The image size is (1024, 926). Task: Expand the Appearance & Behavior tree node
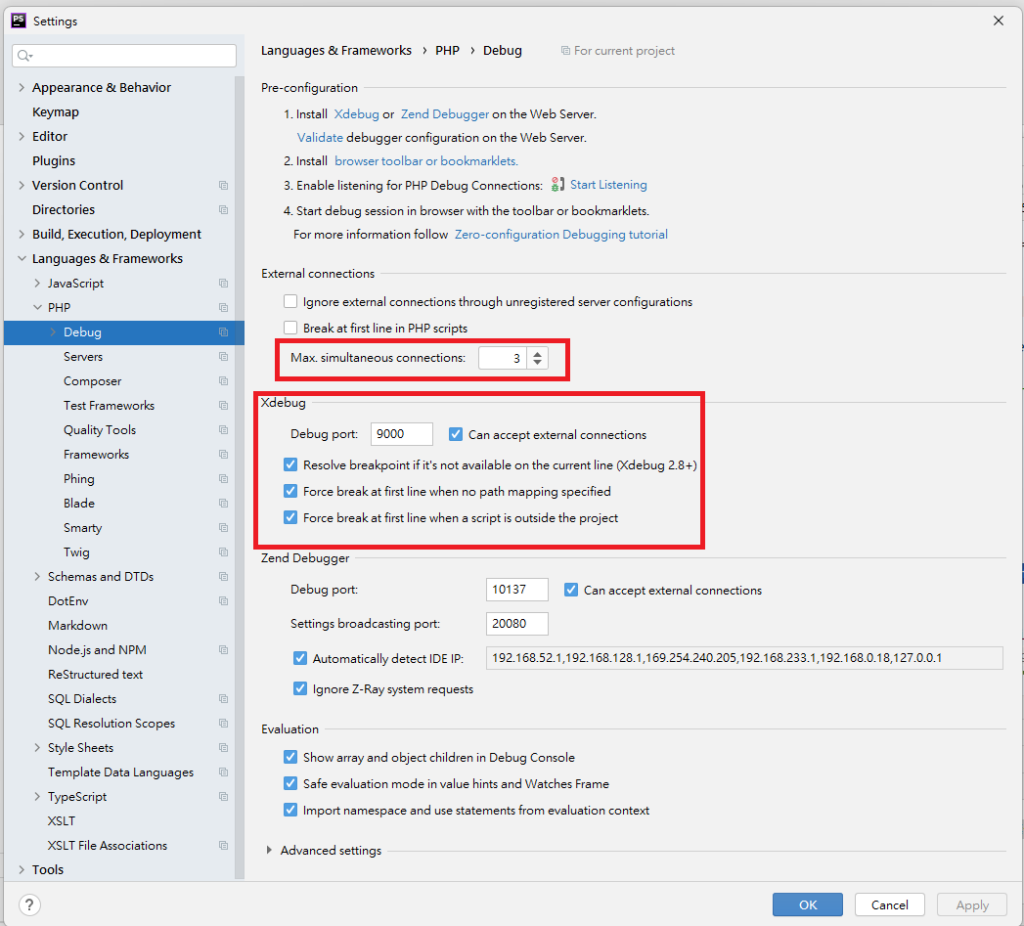(22, 88)
